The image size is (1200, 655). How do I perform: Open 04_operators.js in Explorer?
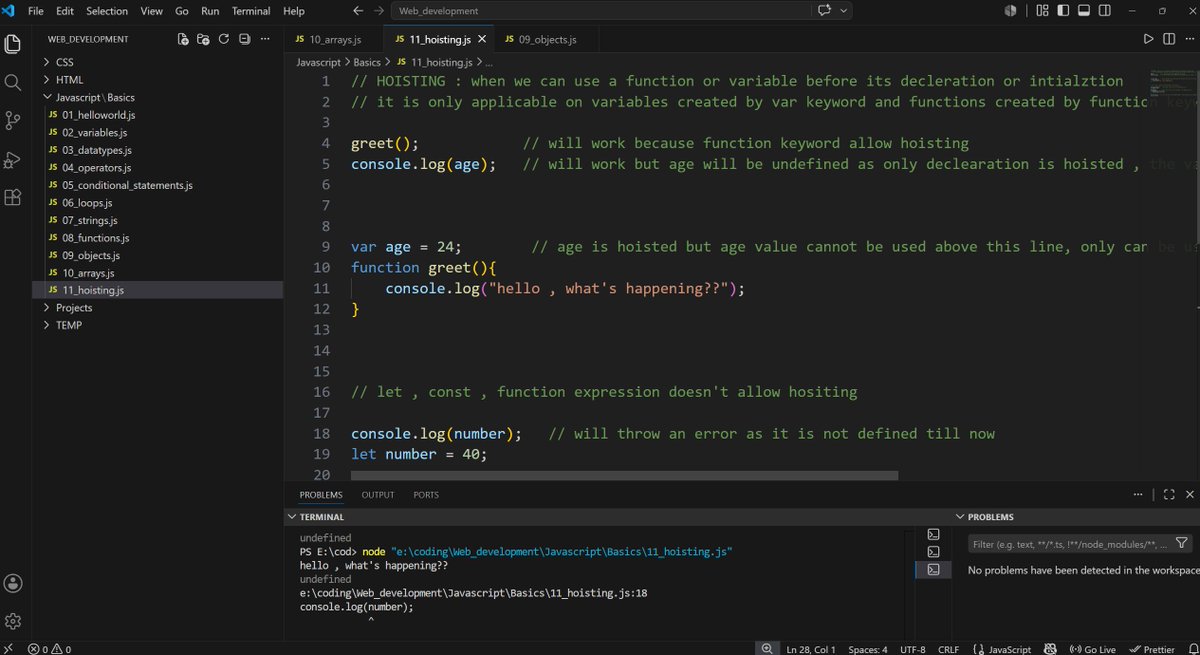click(x=96, y=167)
